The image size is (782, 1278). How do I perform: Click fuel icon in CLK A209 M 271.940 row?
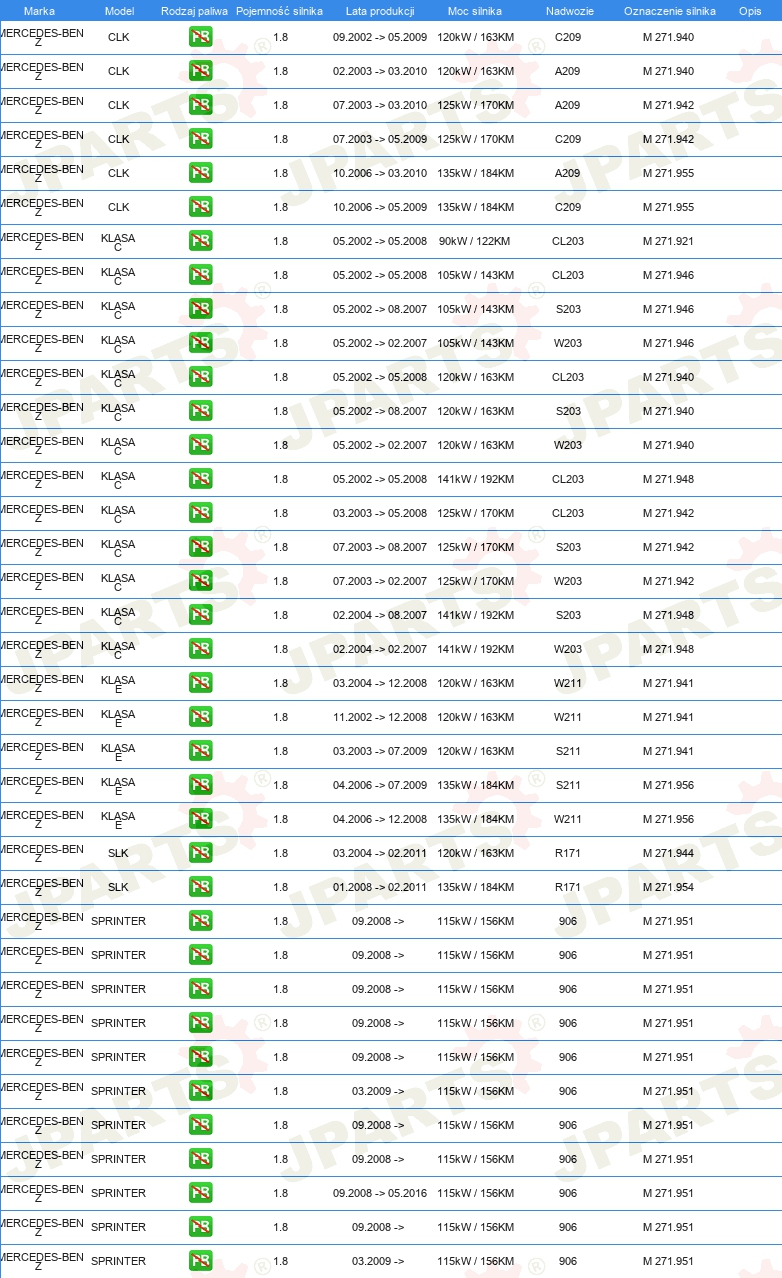point(200,72)
